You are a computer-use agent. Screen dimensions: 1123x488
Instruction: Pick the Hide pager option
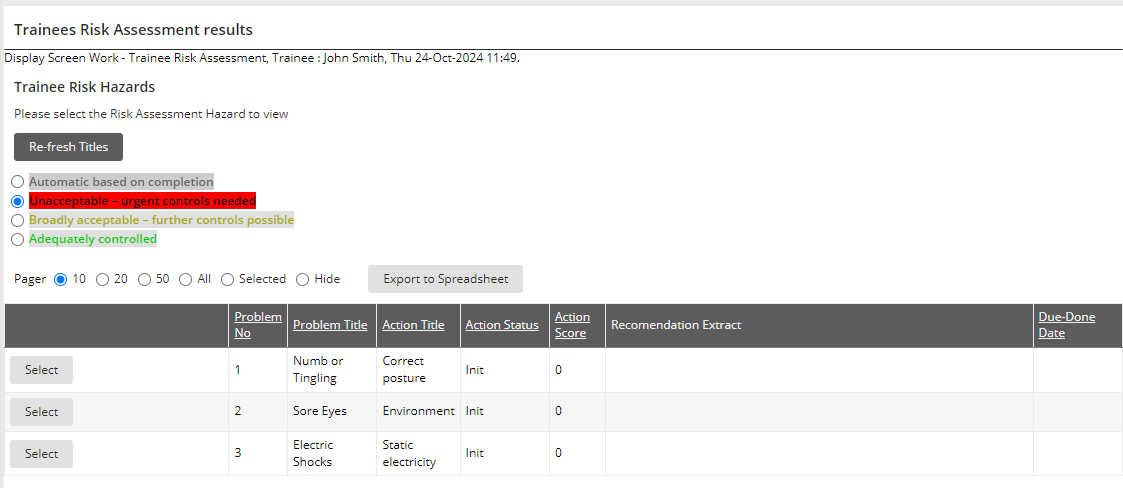tap(302, 280)
